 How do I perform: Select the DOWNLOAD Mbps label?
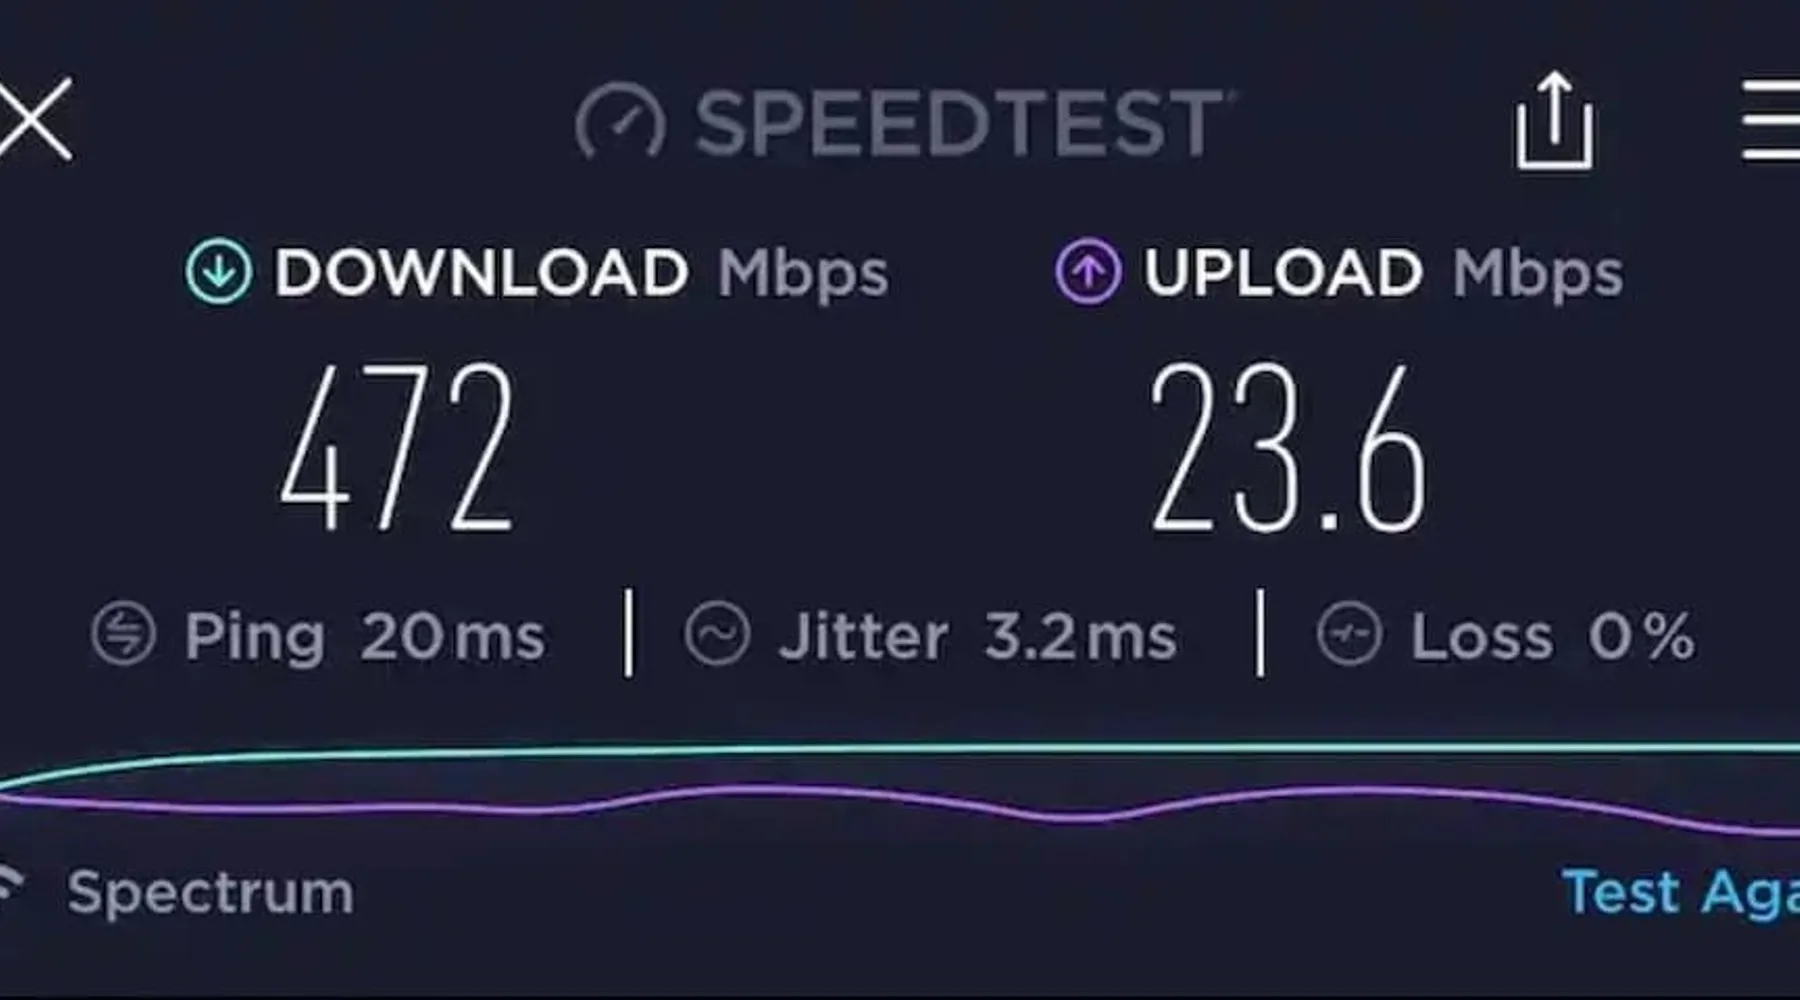(581, 273)
